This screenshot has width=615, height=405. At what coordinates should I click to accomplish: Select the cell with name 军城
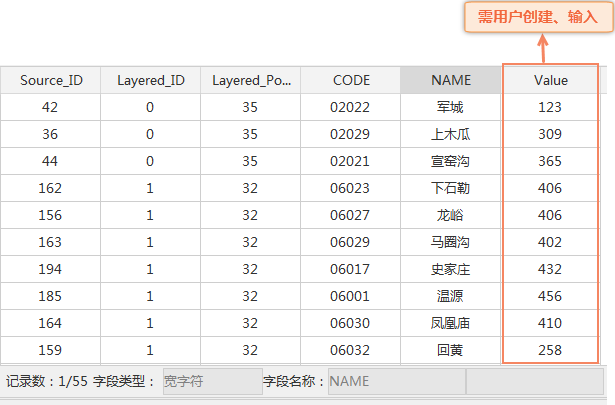click(x=450, y=107)
